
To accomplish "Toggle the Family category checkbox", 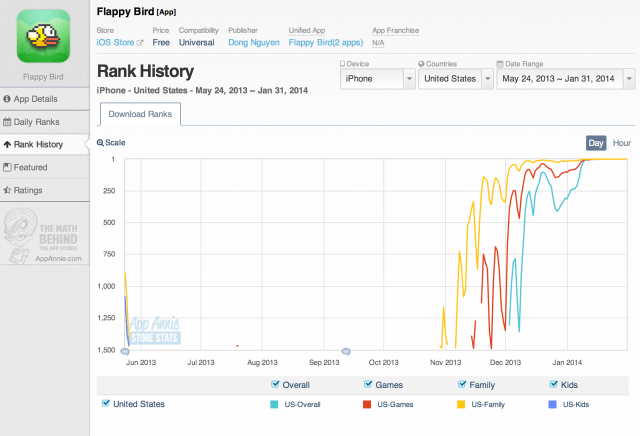I will [462, 384].
